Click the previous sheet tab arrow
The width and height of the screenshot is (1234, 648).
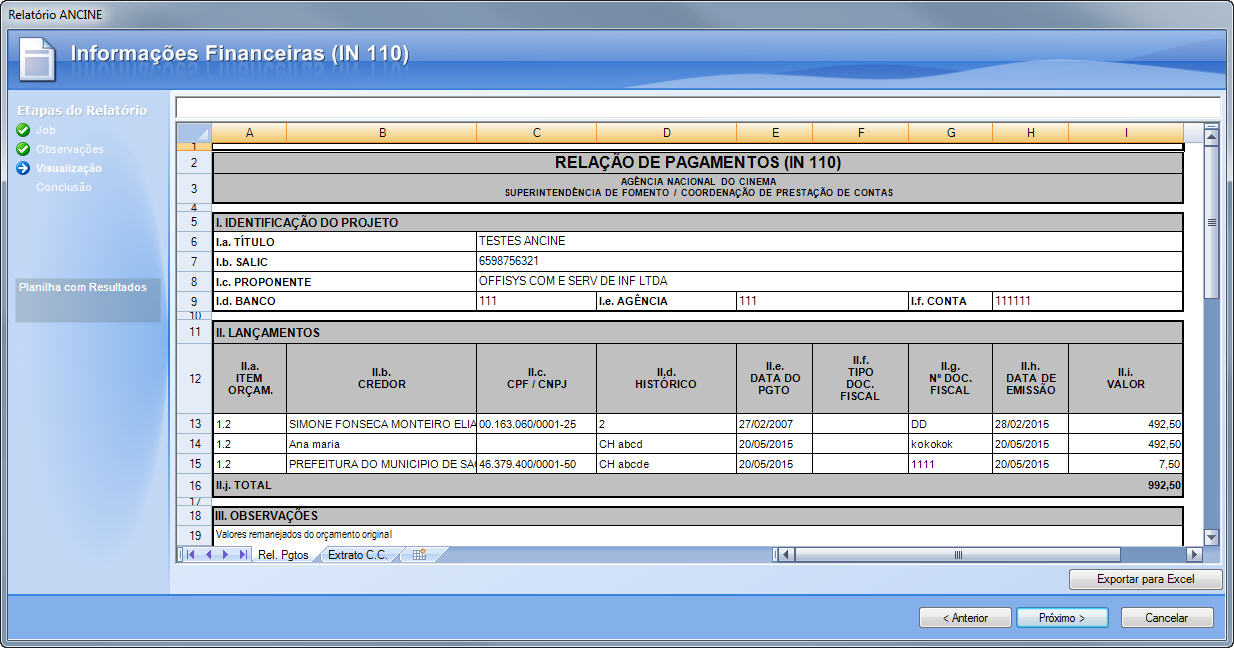tap(208, 555)
